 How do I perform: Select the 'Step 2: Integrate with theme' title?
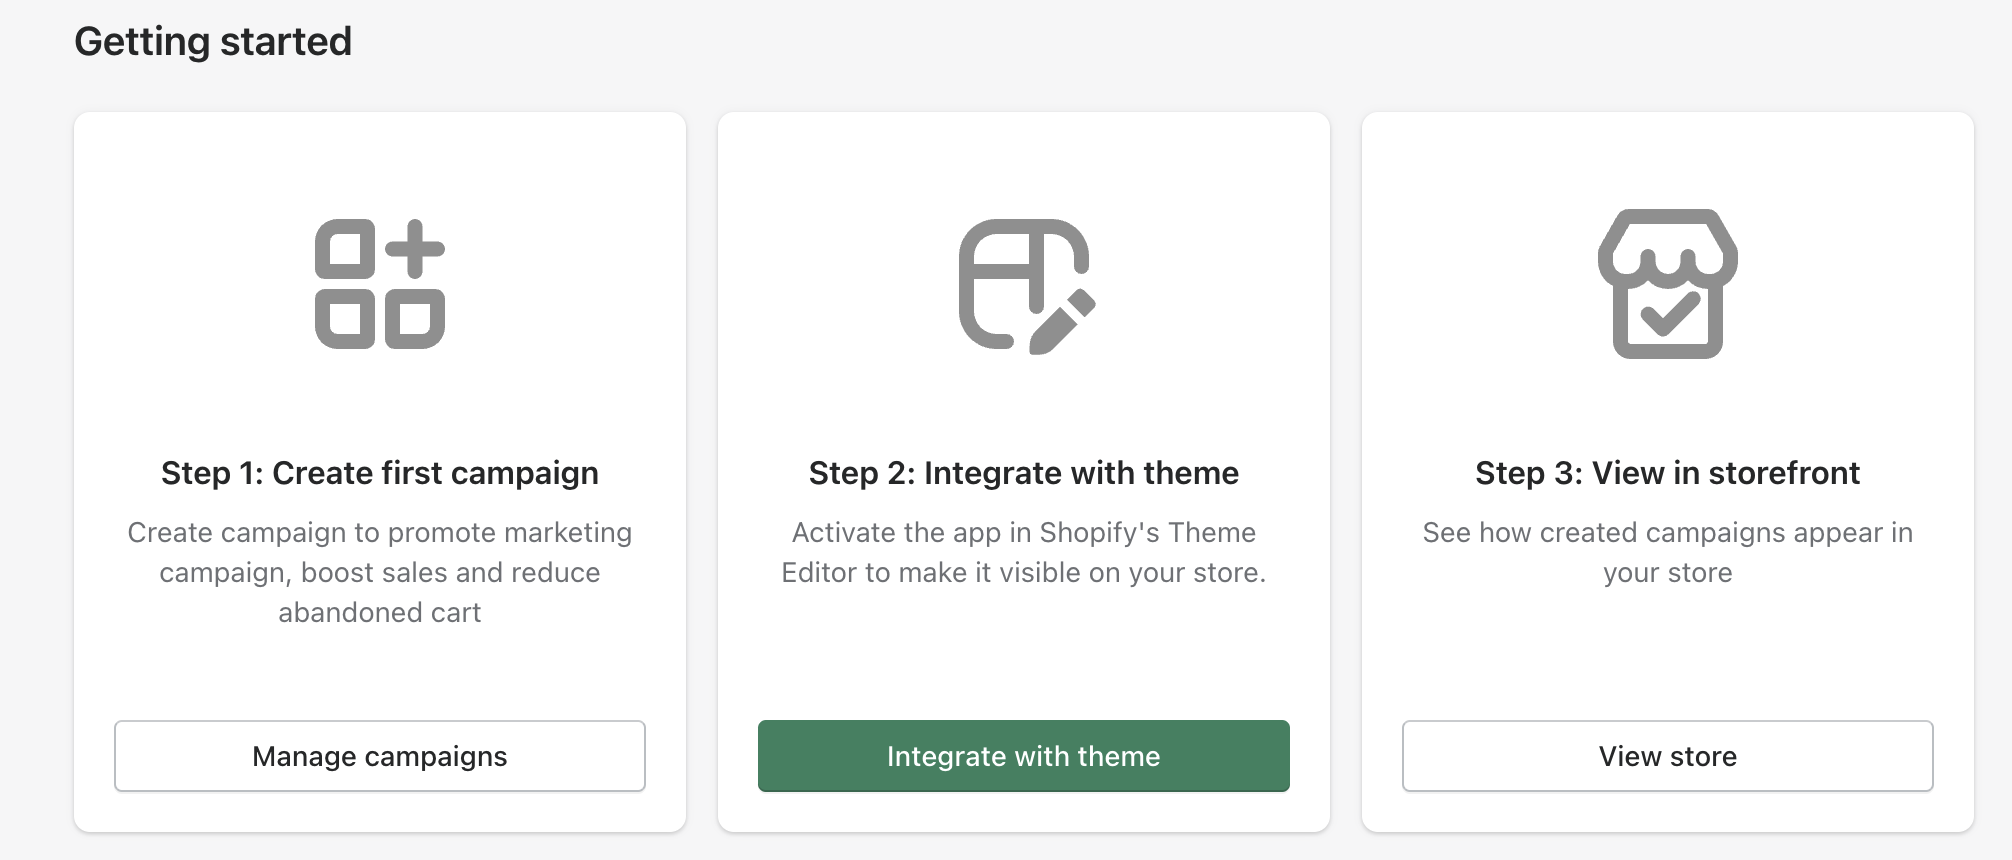(1023, 473)
